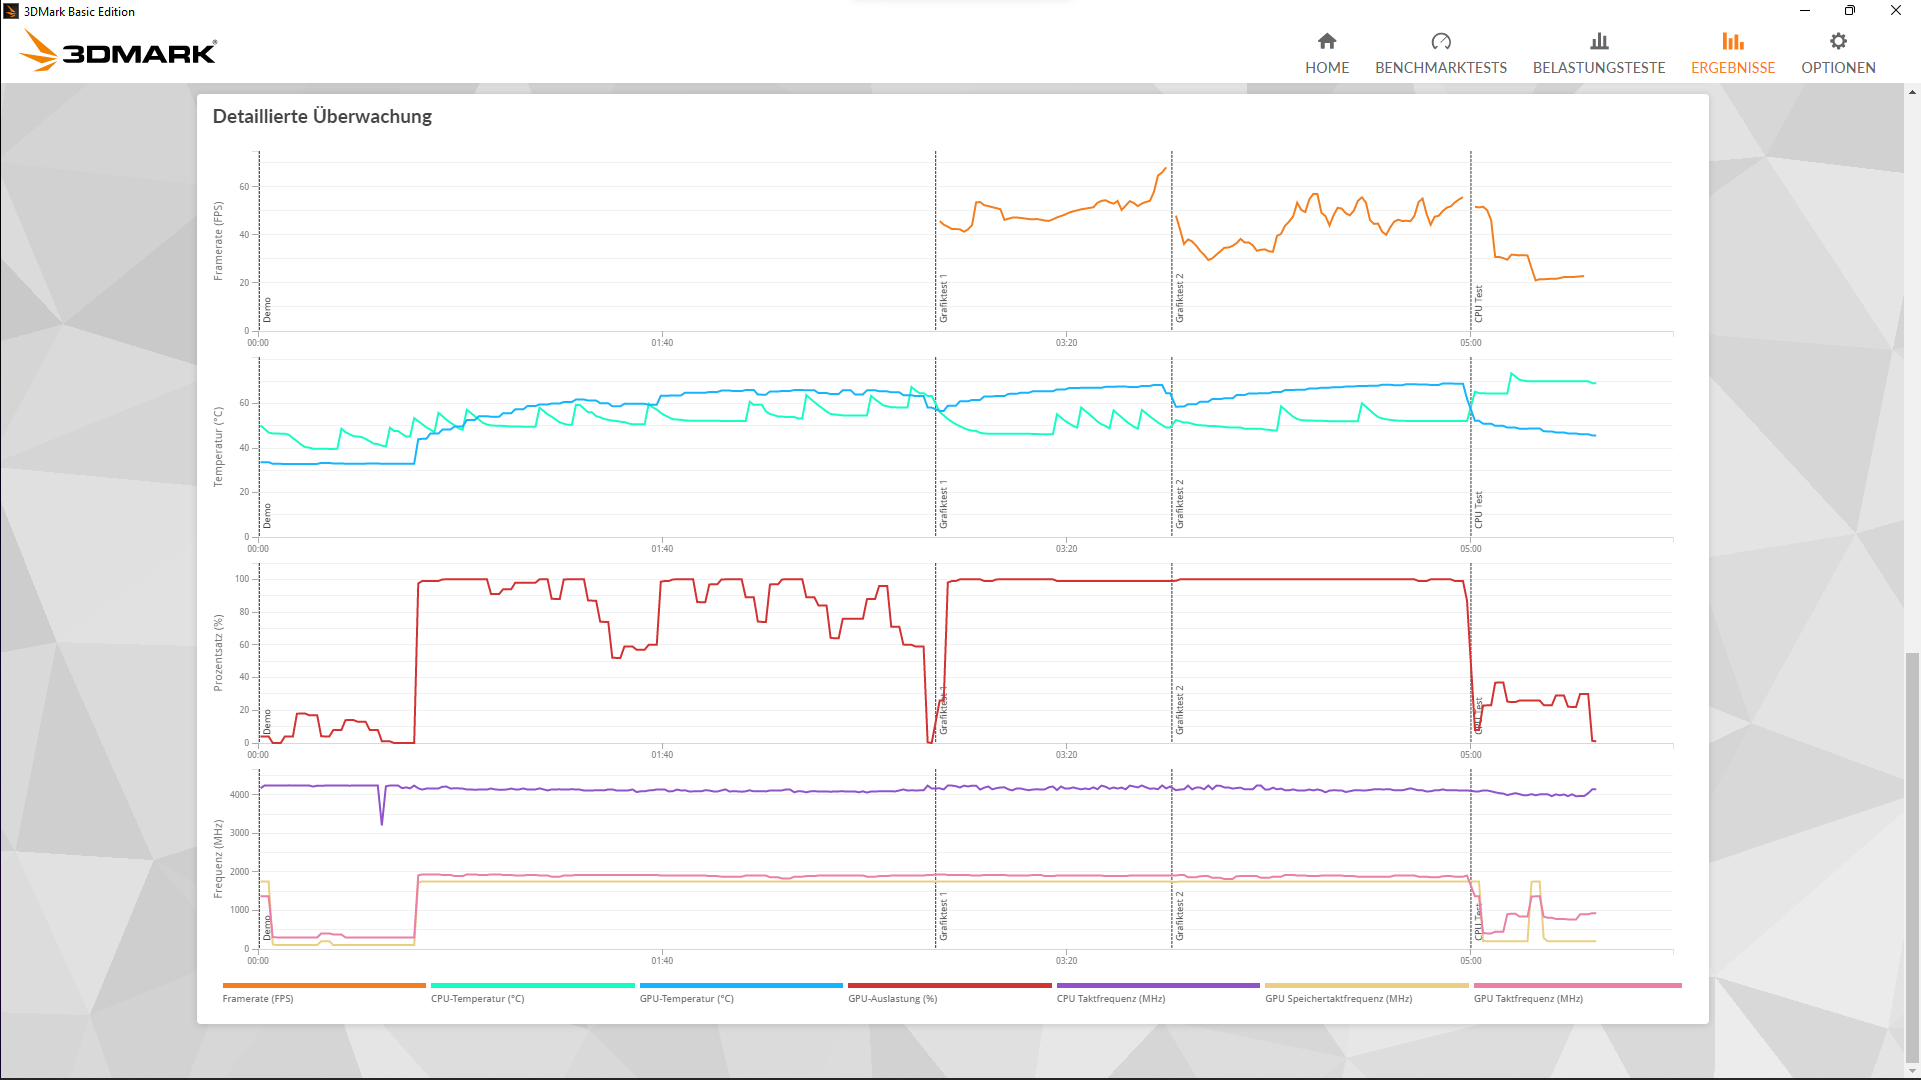Viewport: 1921px width, 1080px height.
Task: Click the vertical scrollbar thumb
Action: [x=1911, y=855]
